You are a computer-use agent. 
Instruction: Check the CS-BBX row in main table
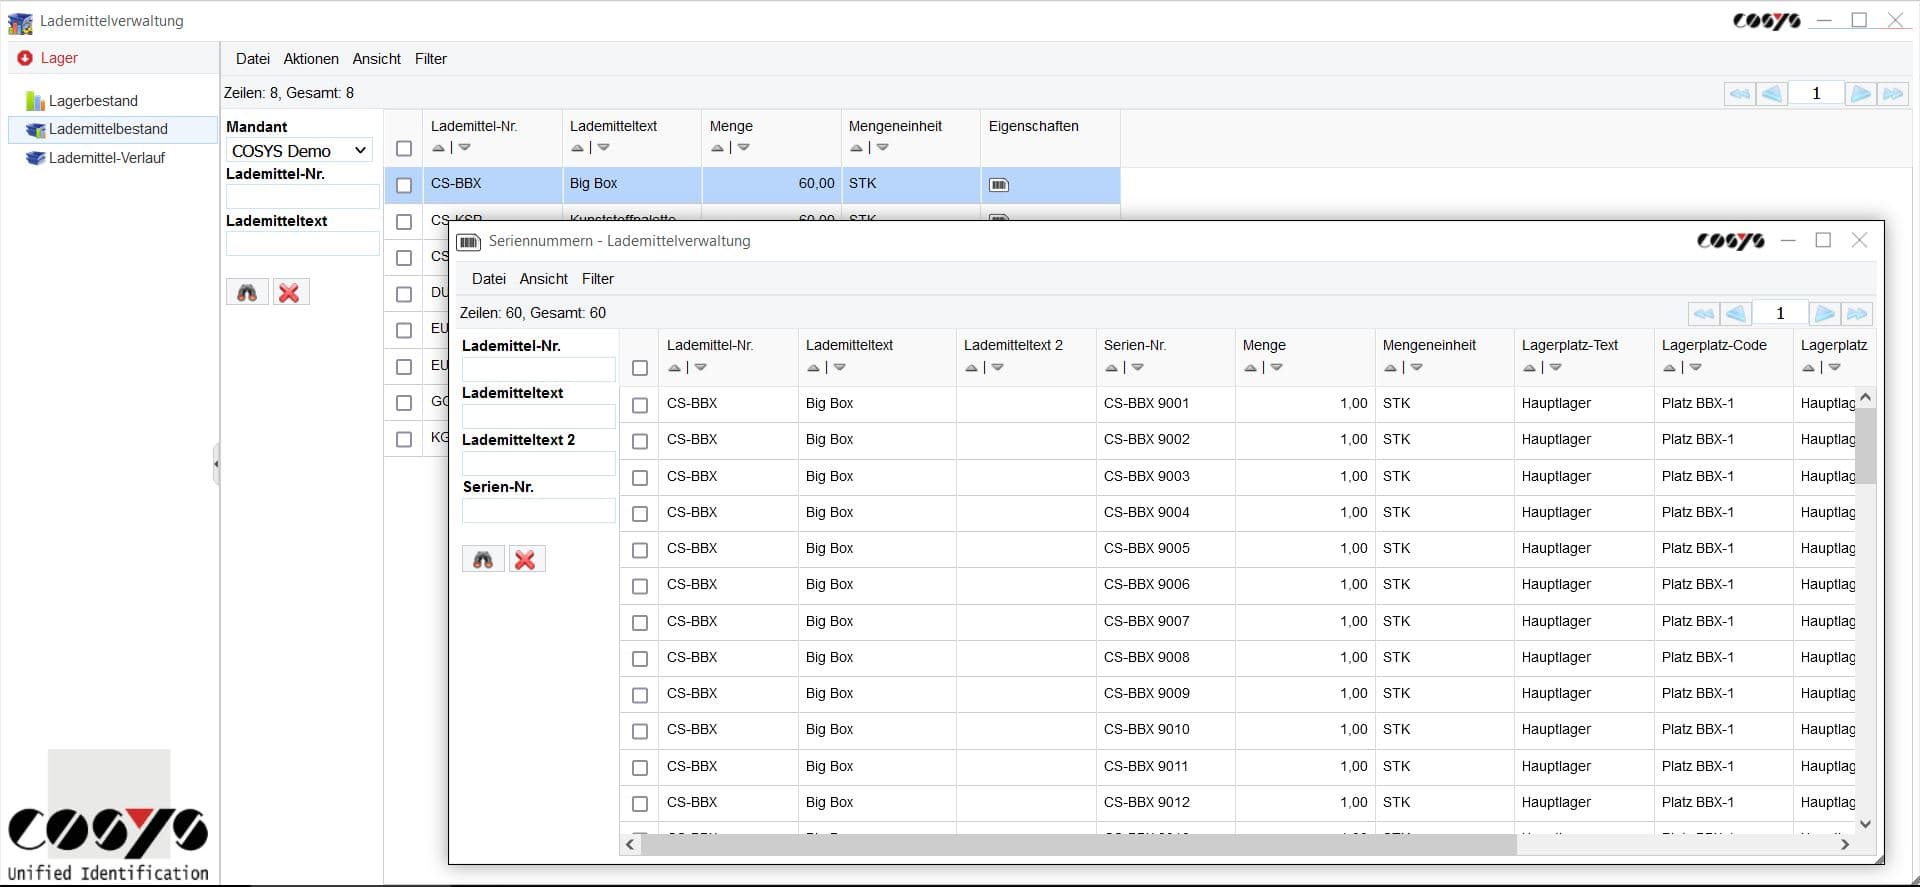point(404,185)
